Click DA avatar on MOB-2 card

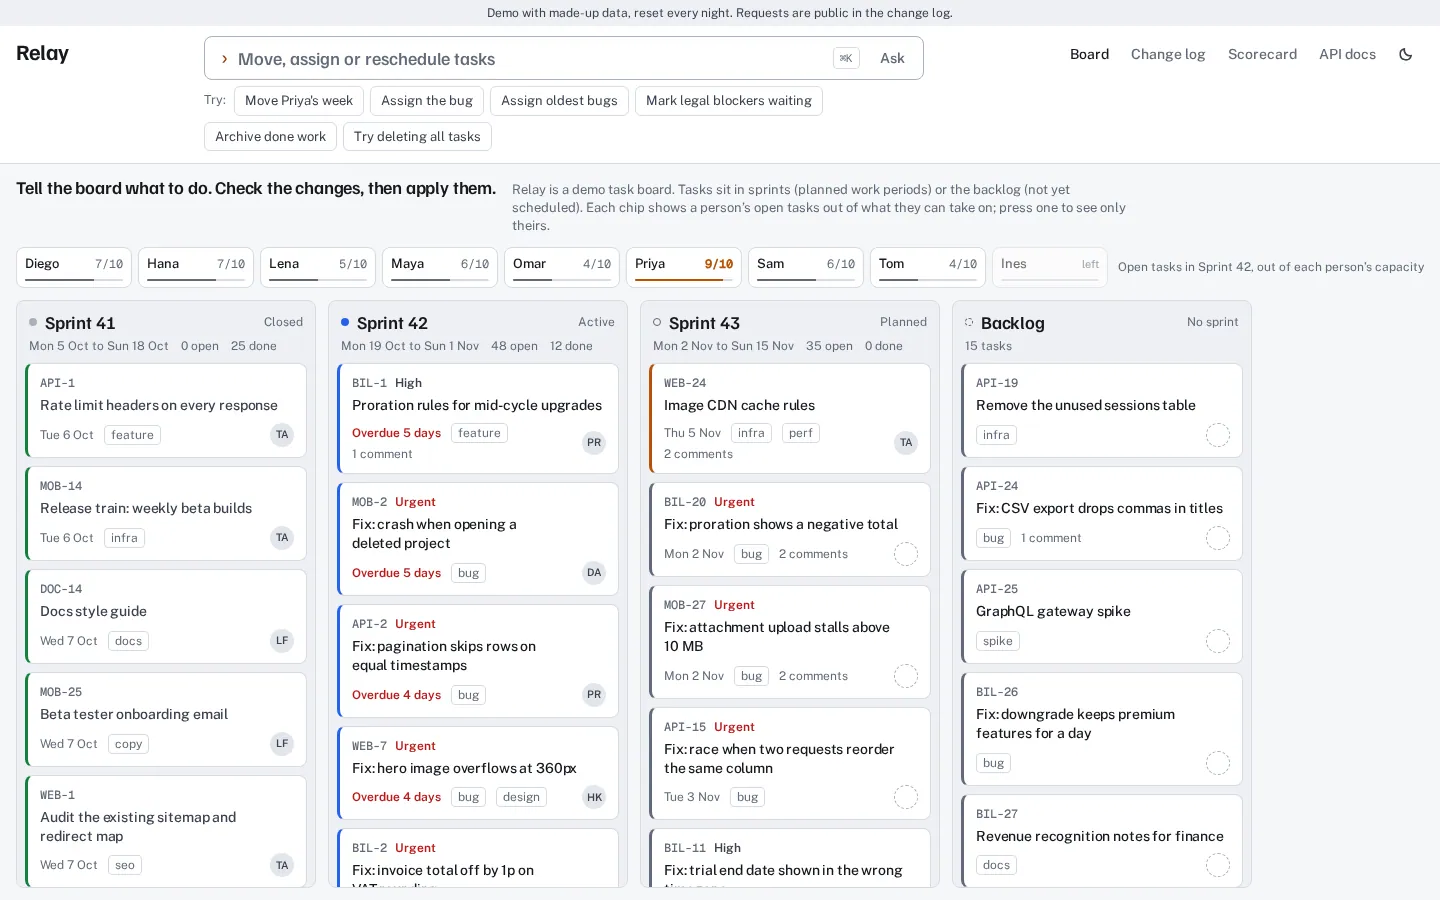[594, 573]
